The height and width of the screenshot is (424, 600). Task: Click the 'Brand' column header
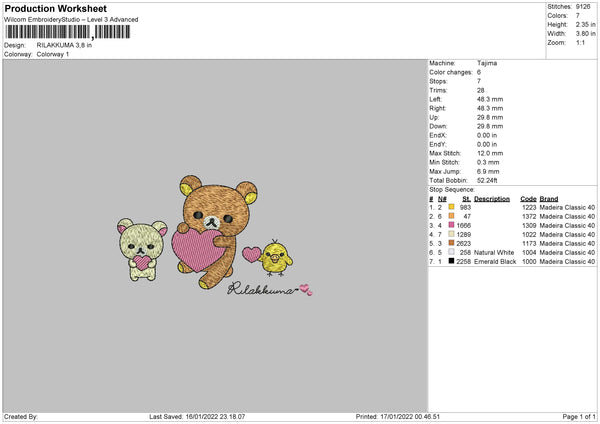[x=549, y=199]
